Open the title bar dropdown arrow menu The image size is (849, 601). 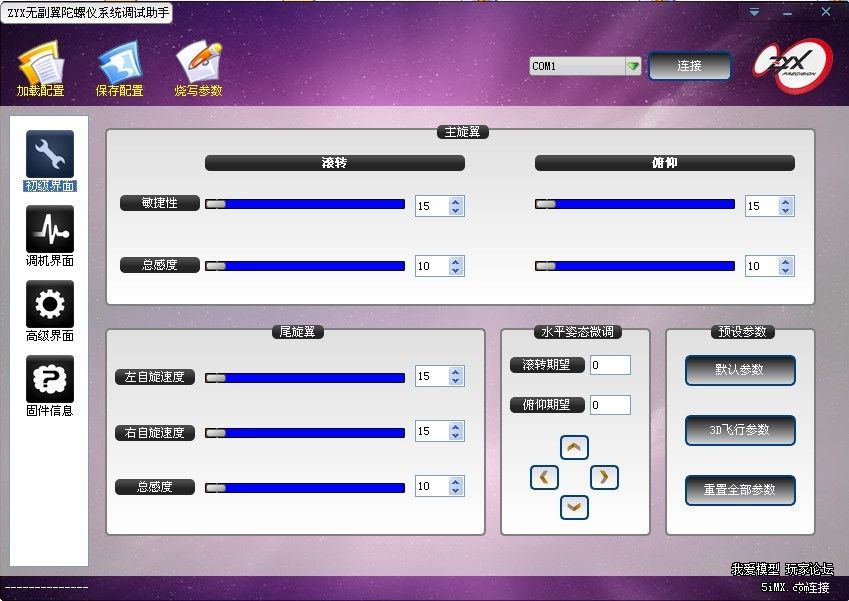pos(754,11)
